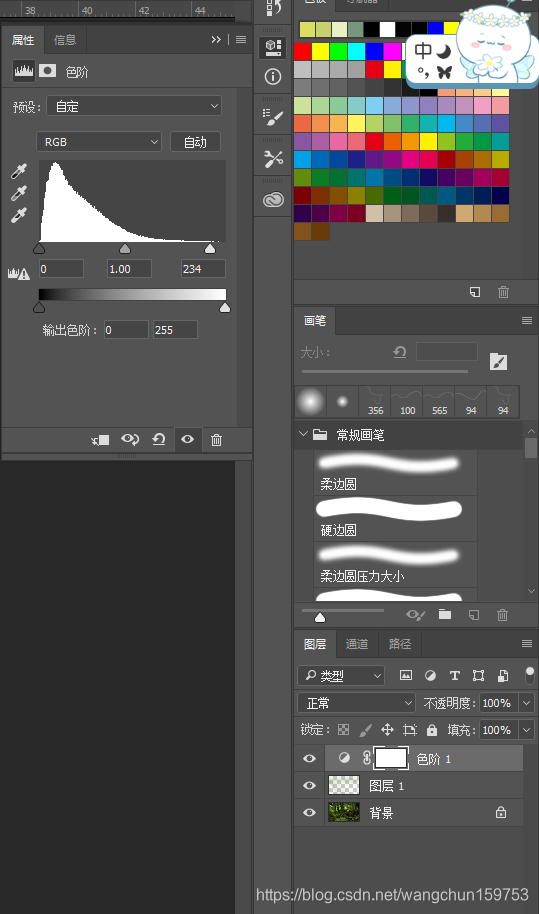
Task: Switch to the 信息 tab
Action: click(x=65, y=40)
